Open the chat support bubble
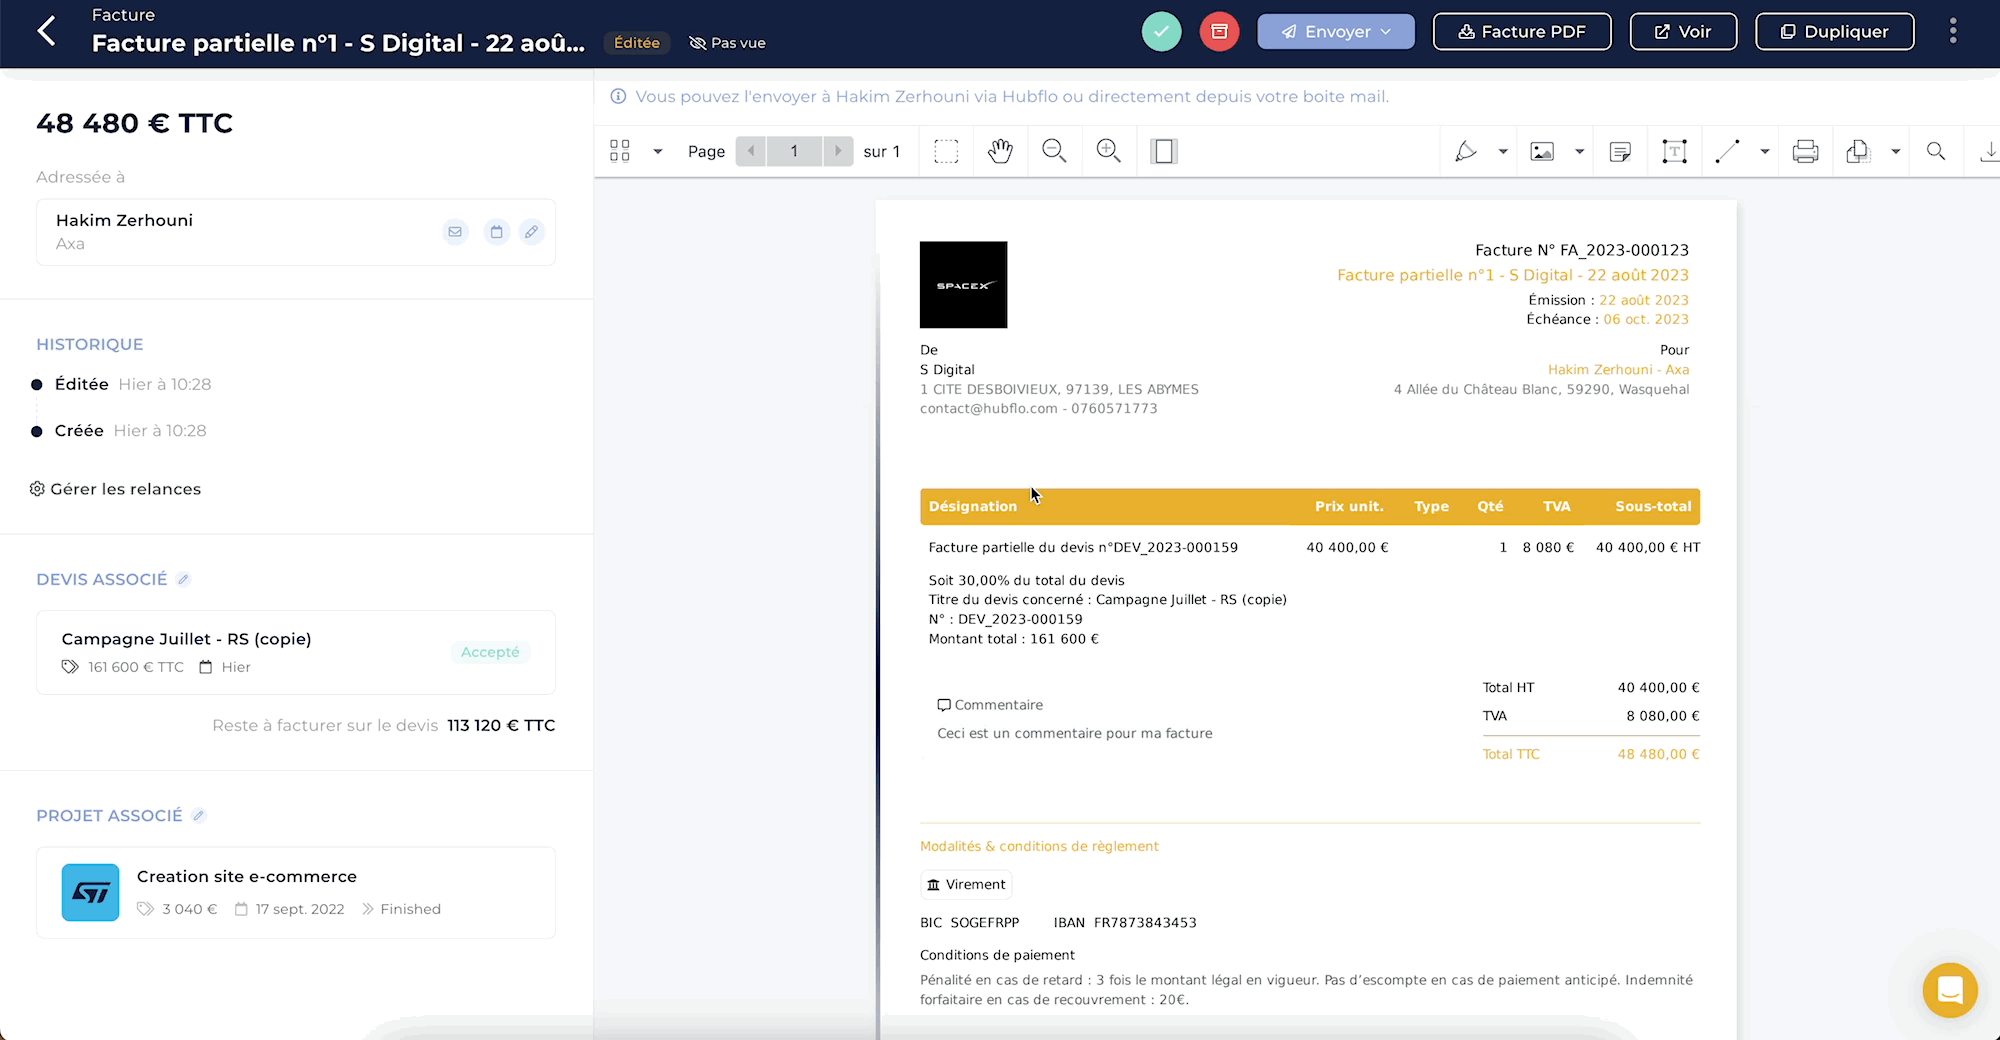Screen dimensions: 2000x1040 click(1950, 990)
